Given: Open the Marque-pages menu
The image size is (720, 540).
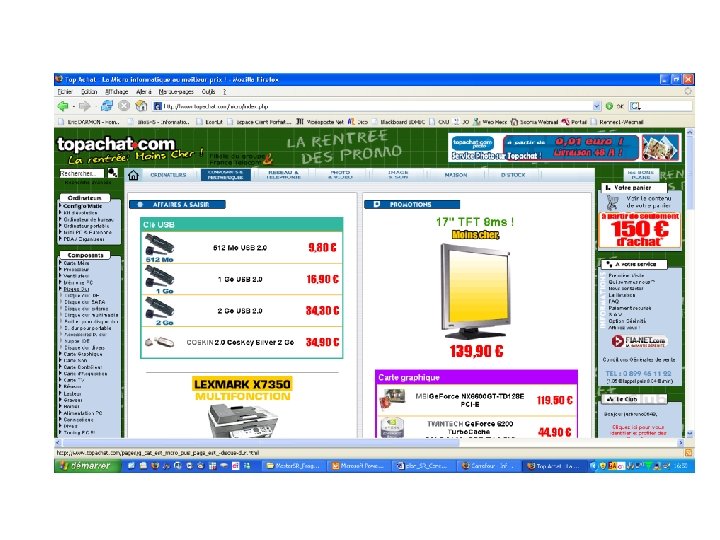Looking at the screenshot, I should 176,92.
